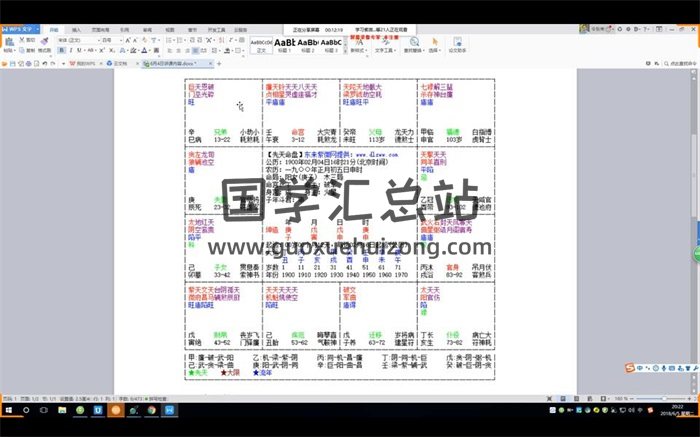The height and width of the screenshot is (437, 700).
Task: Open Chrome from the Windows taskbar
Action: [152, 410]
